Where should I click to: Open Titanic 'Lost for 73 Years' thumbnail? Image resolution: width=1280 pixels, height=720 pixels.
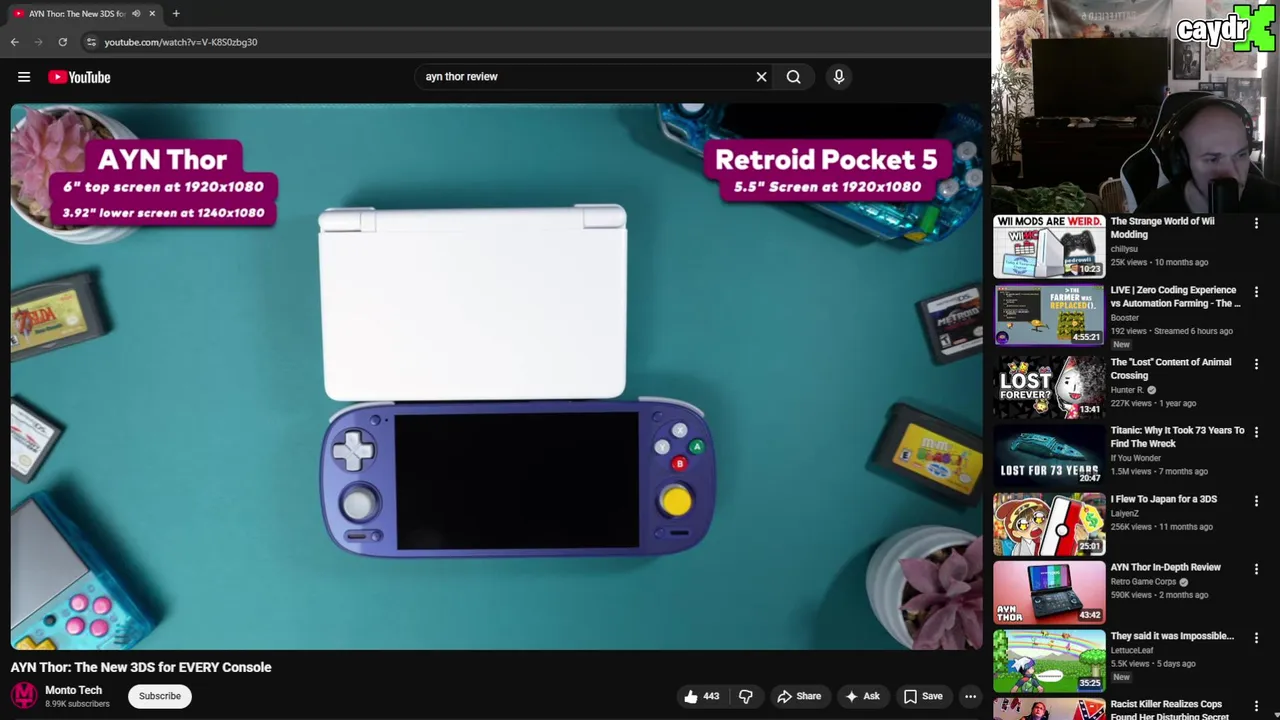(x=1049, y=455)
